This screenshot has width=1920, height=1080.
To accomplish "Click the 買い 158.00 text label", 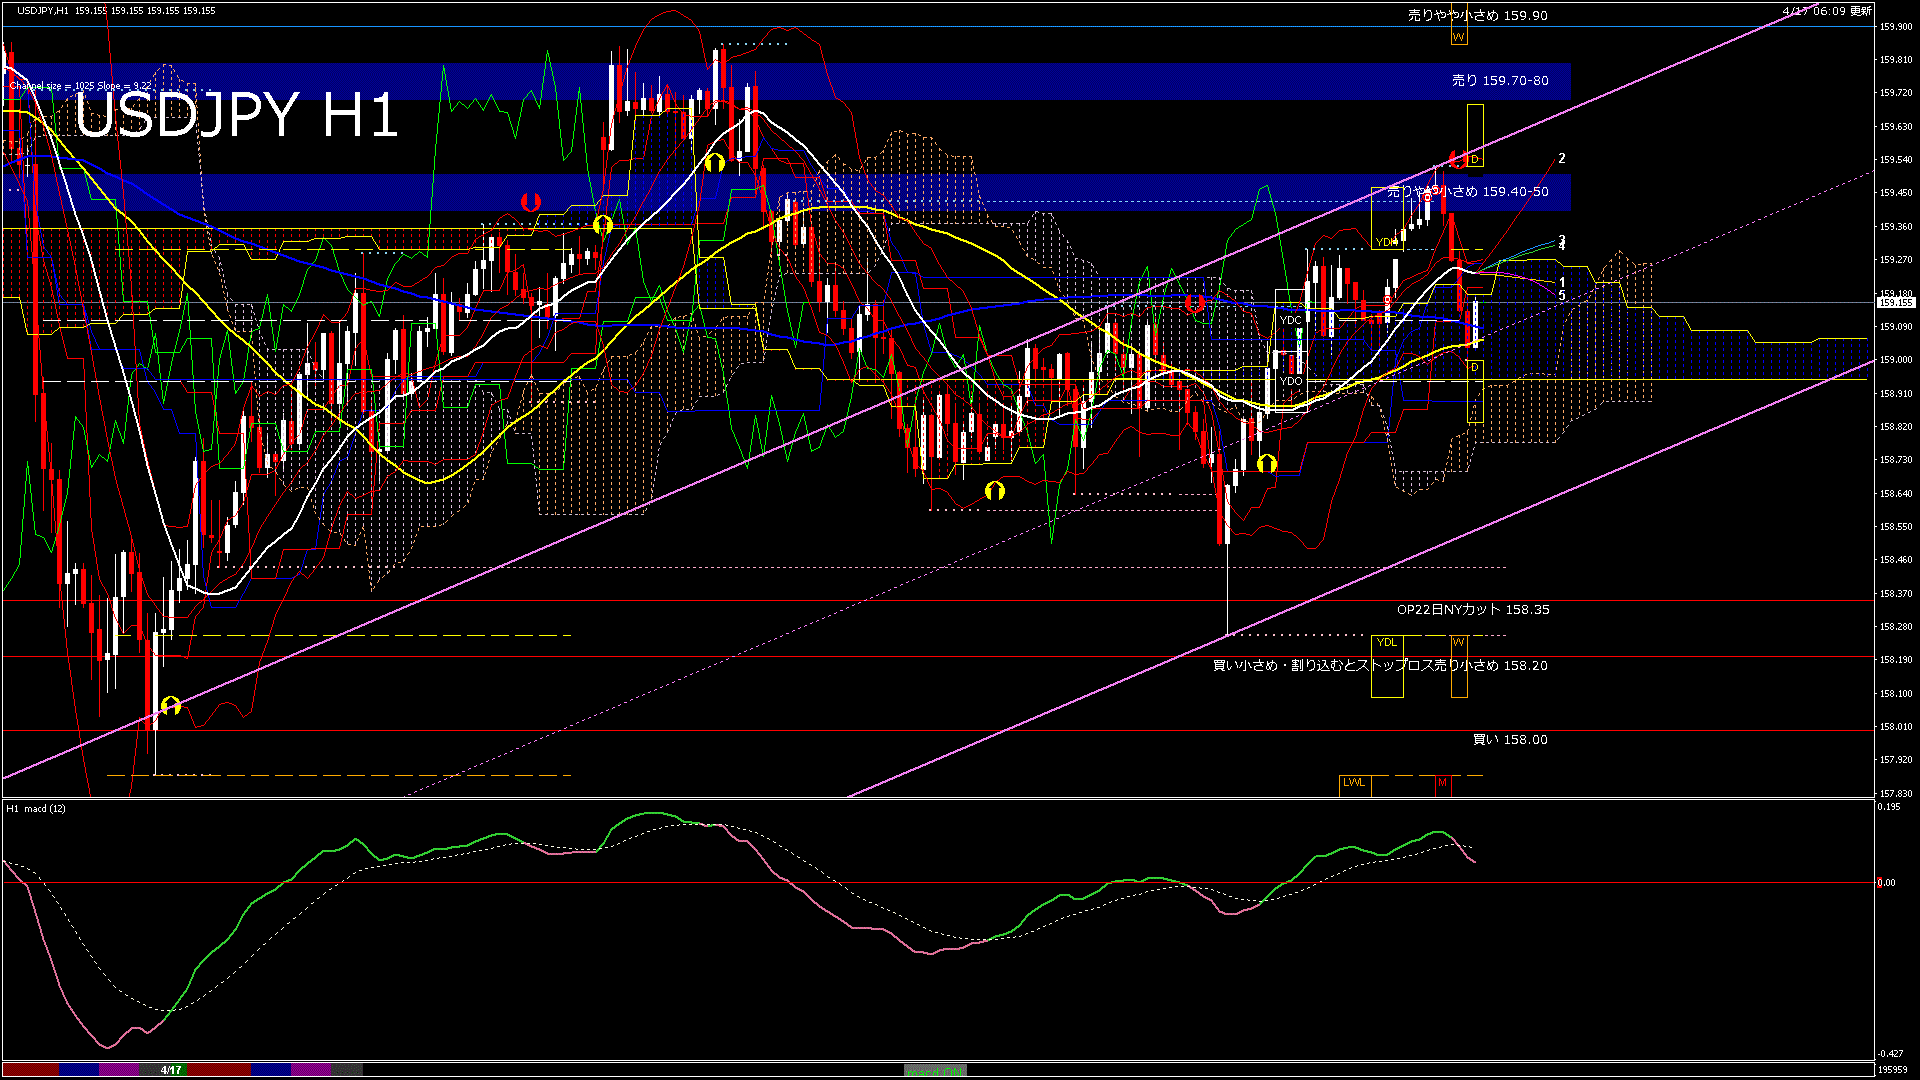I will pyautogui.click(x=1509, y=740).
